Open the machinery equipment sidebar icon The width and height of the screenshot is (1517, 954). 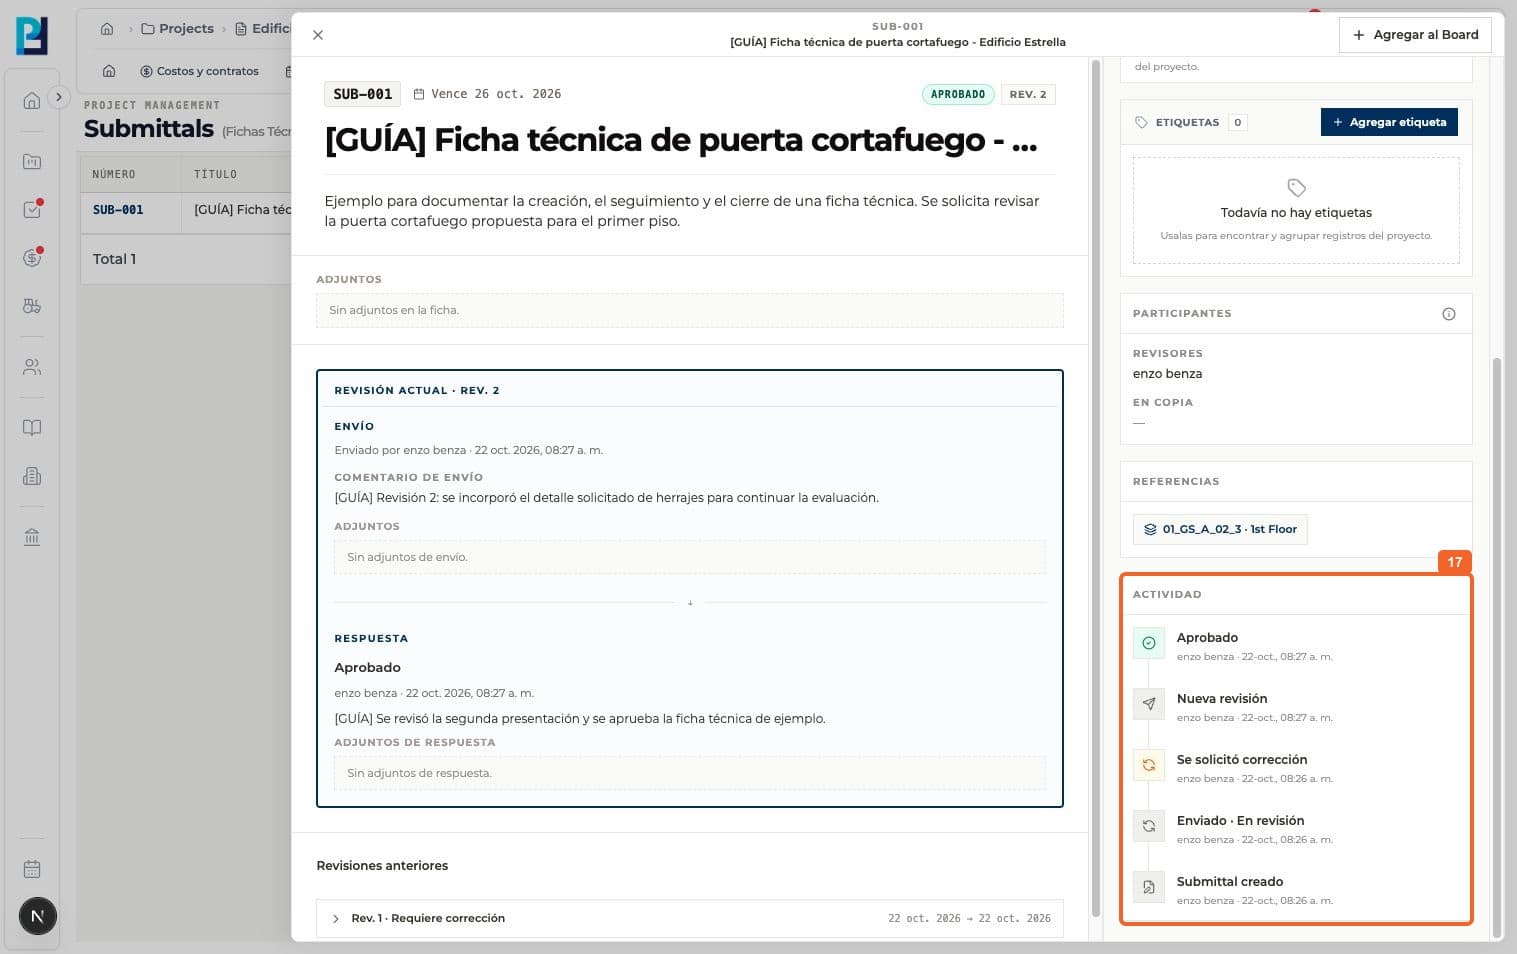pos(32,306)
